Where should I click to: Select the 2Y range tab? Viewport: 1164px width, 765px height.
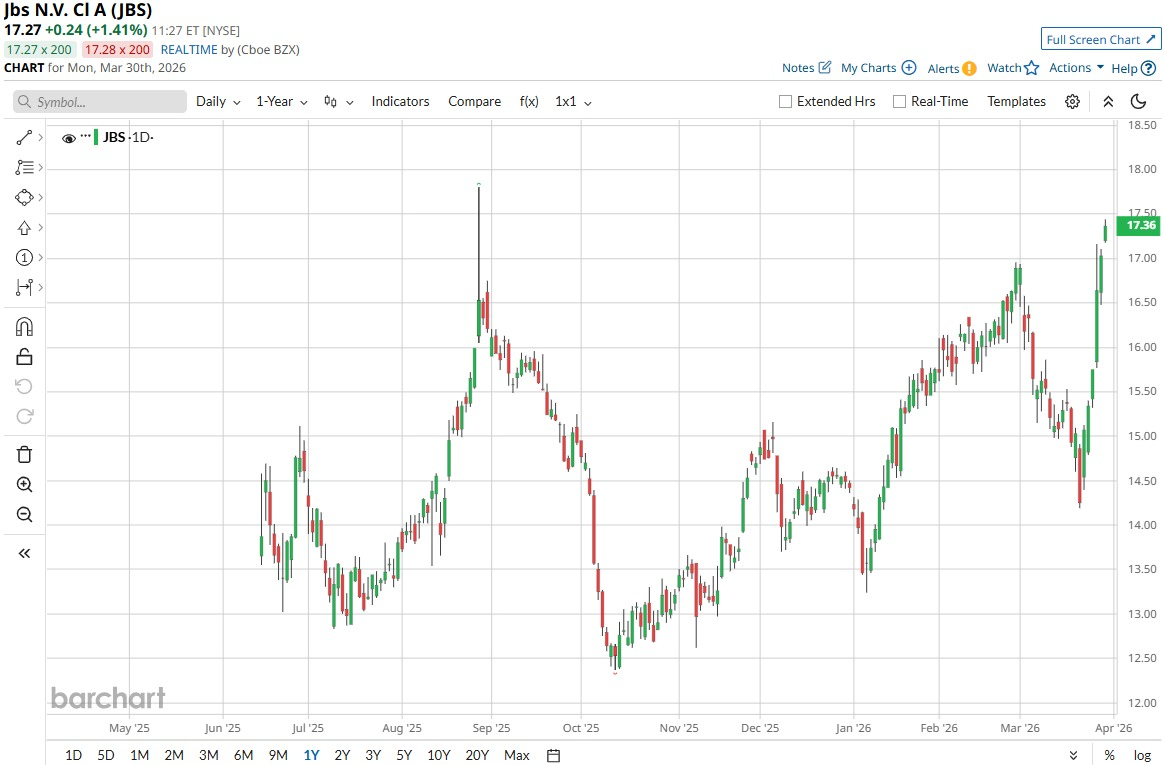pyautogui.click(x=342, y=755)
